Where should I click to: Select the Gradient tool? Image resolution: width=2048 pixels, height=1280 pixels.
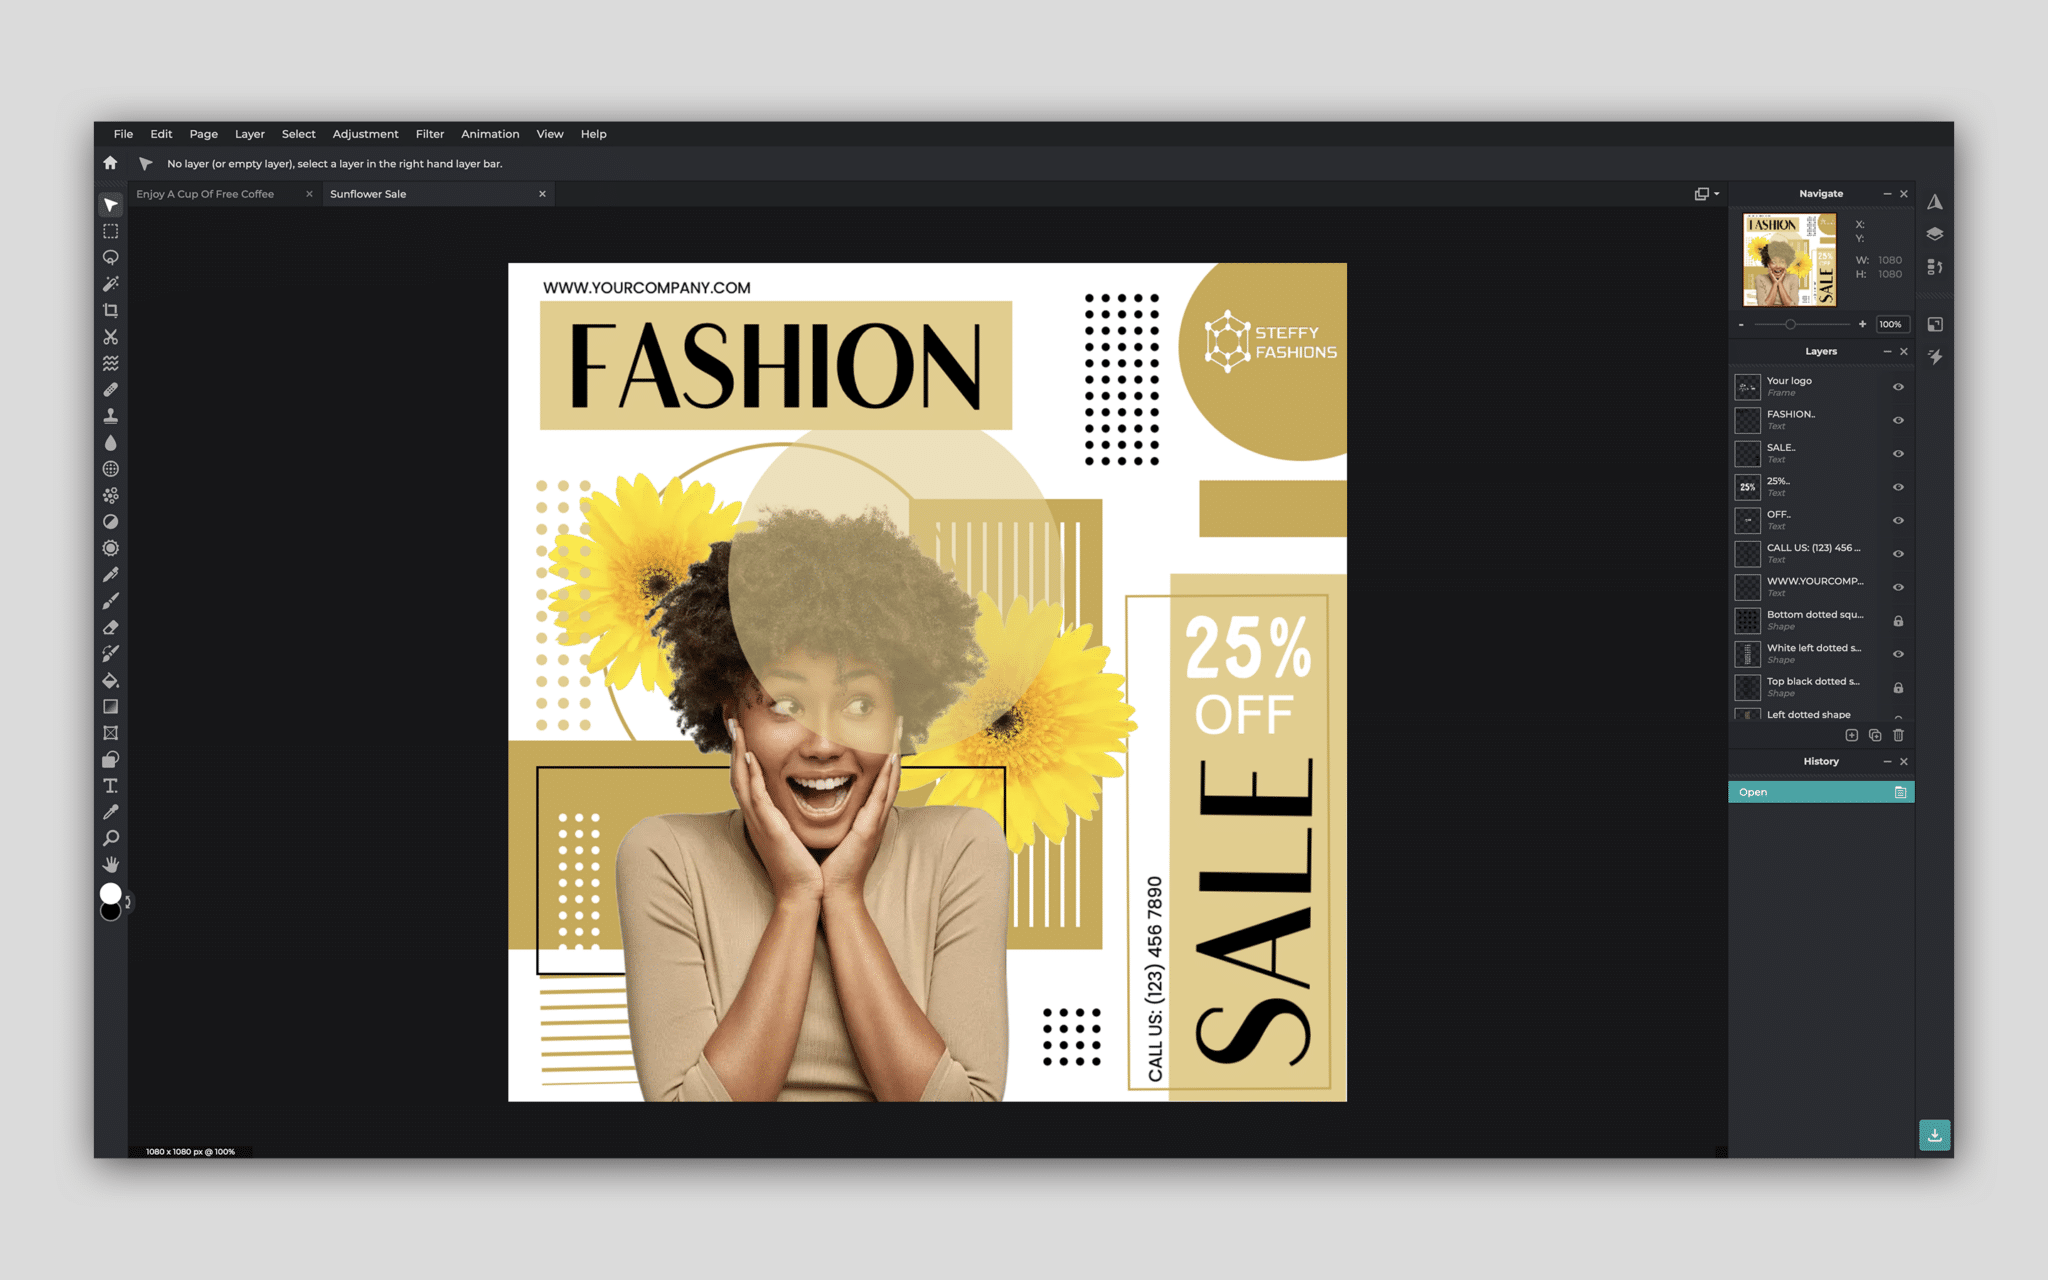[x=111, y=706]
